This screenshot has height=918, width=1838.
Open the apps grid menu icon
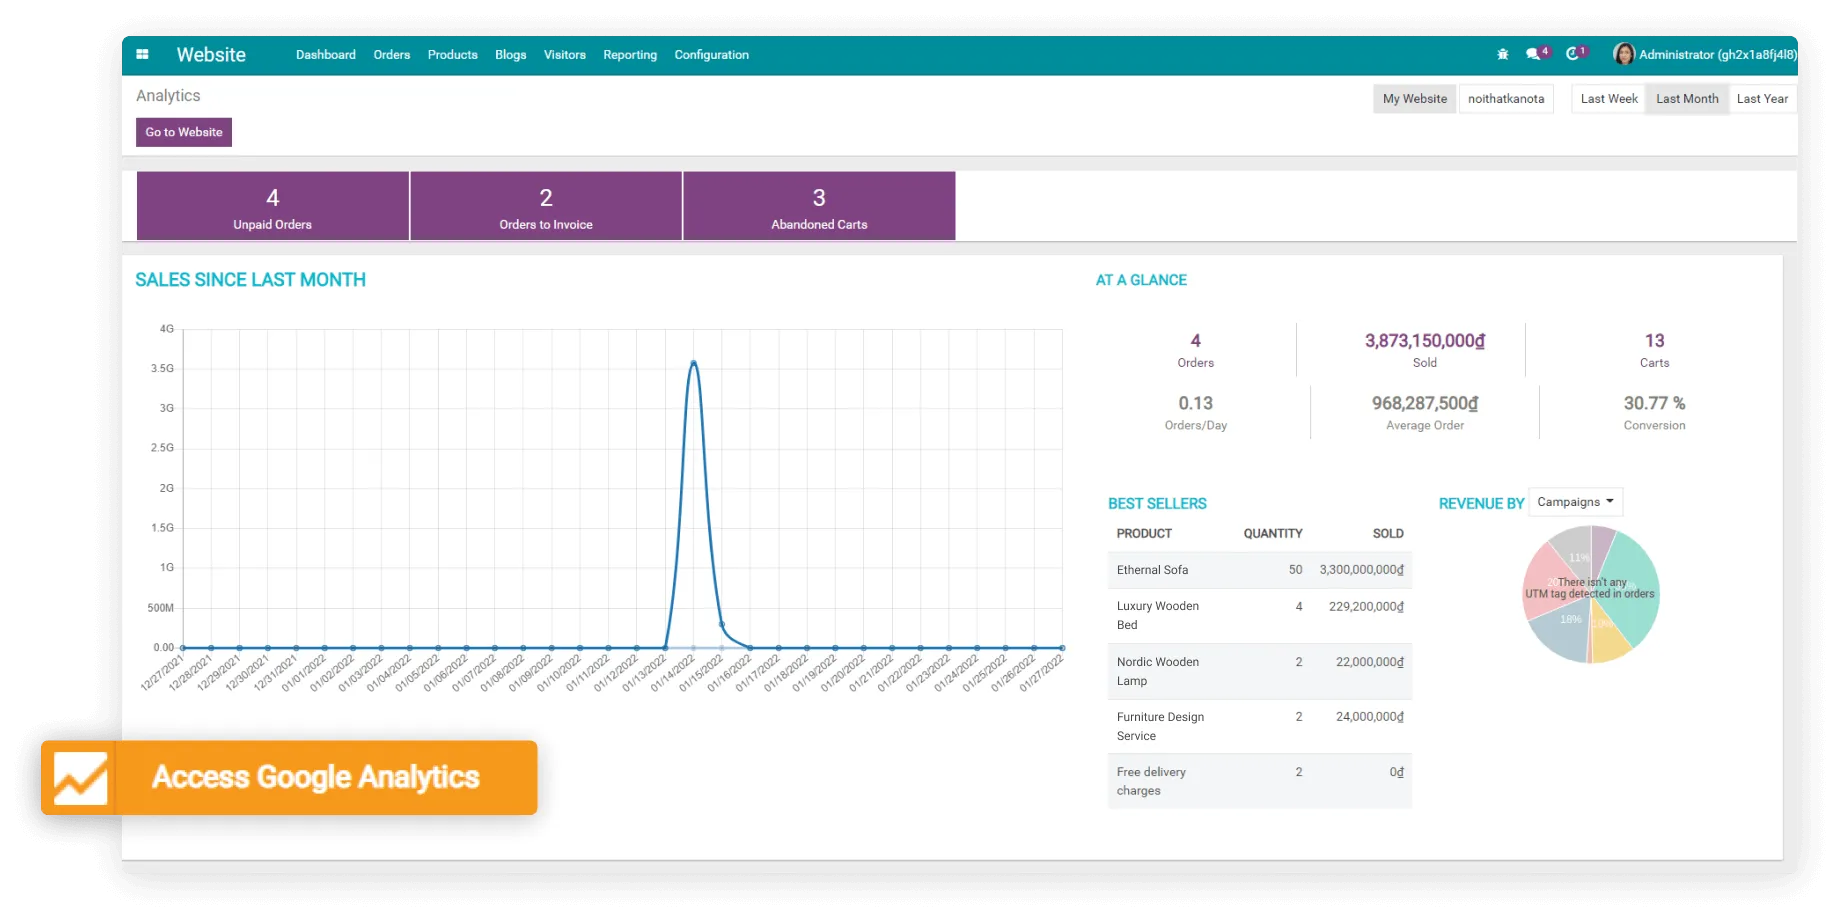point(142,55)
